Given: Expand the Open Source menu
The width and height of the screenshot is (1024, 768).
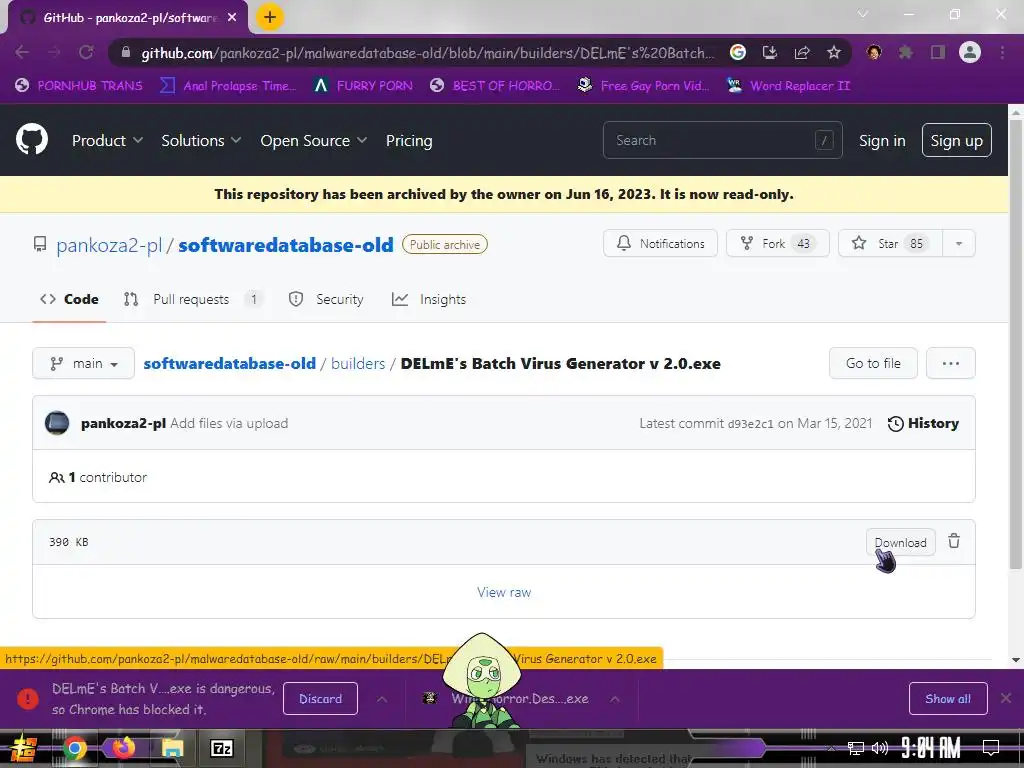Looking at the screenshot, I should pos(313,140).
